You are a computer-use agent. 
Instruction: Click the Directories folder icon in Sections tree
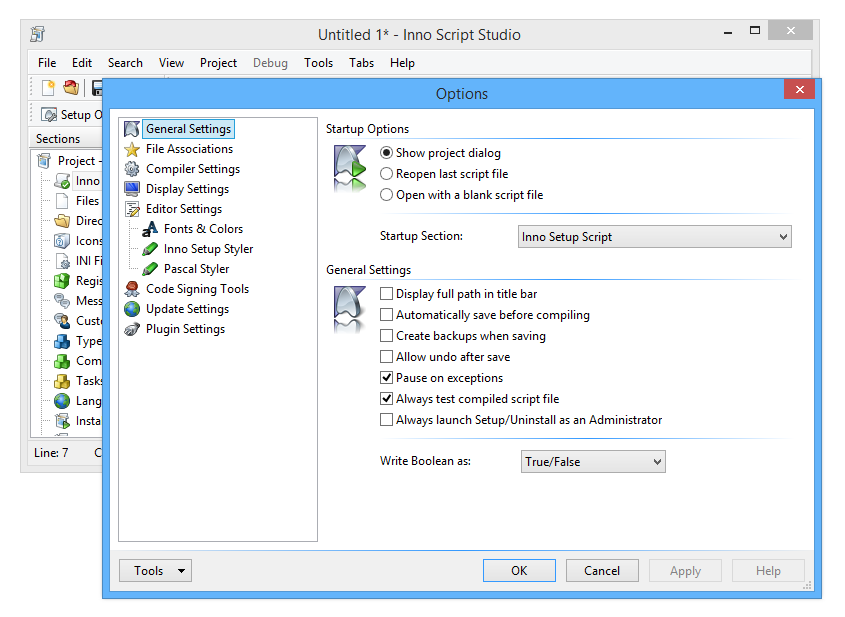click(x=62, y=221)
